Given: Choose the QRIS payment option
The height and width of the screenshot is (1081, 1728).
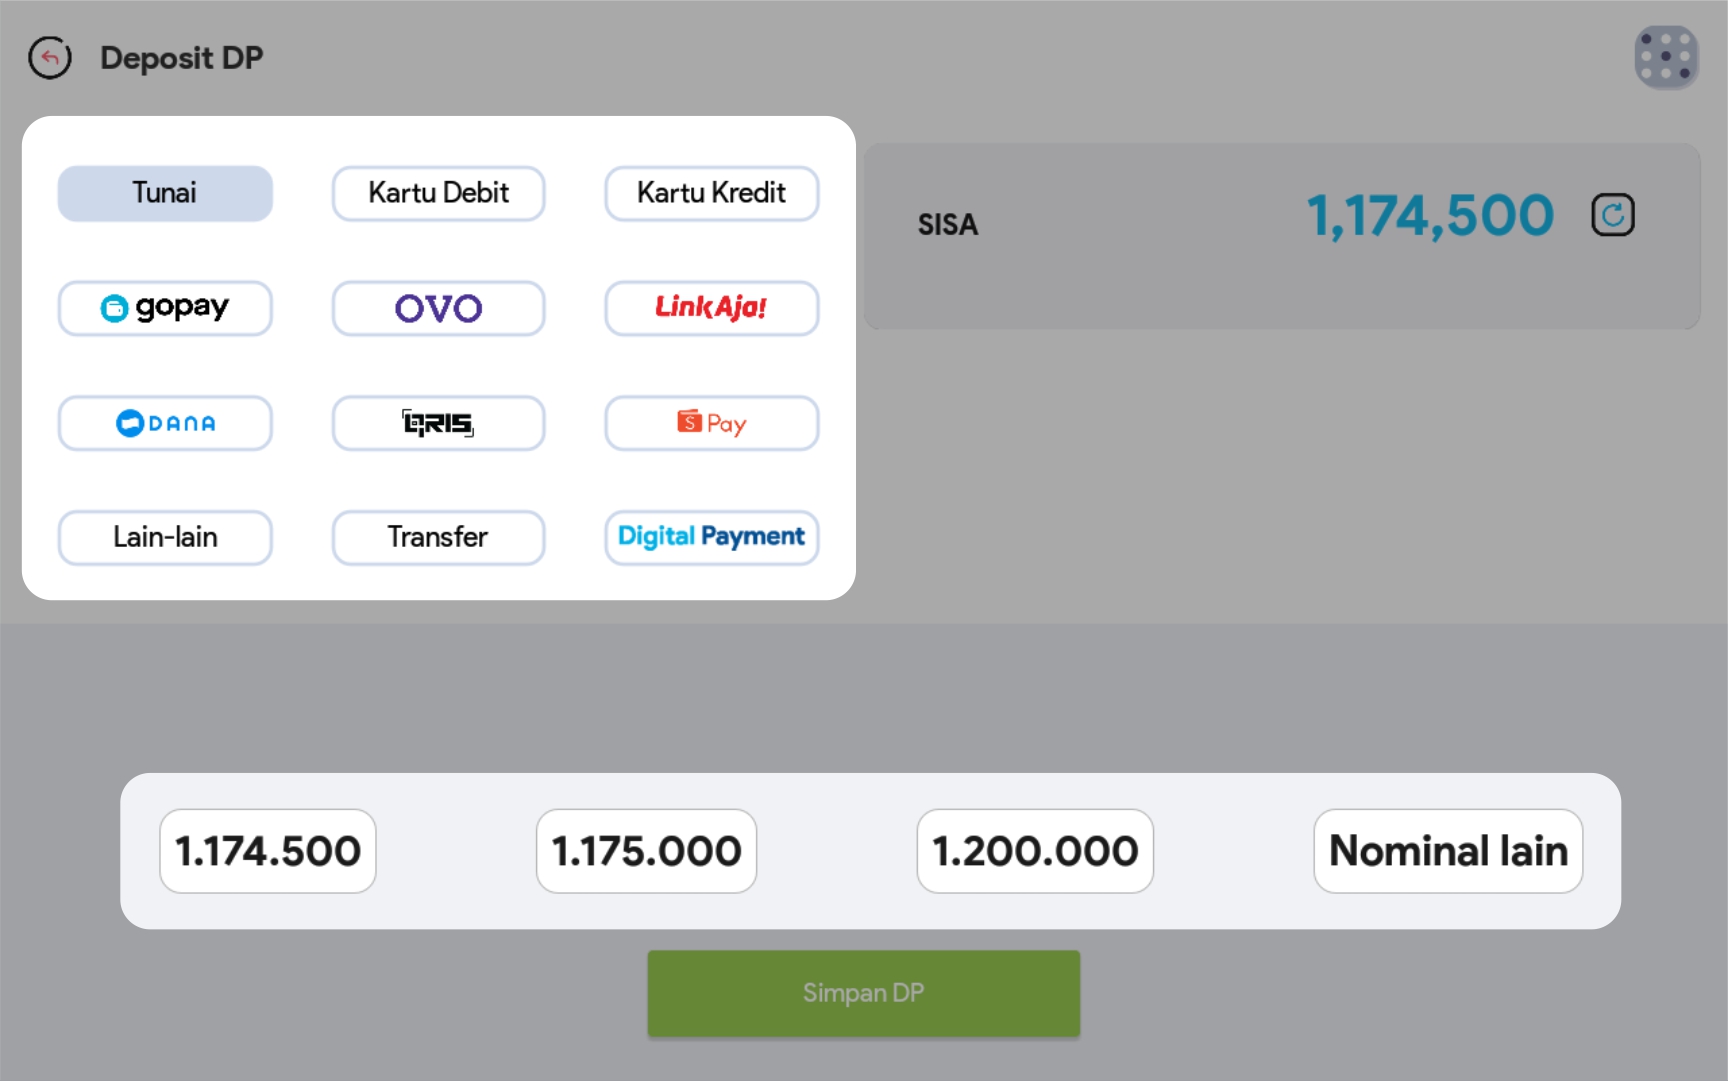Looking at the screenshot, I should click(x=438, y=423).
